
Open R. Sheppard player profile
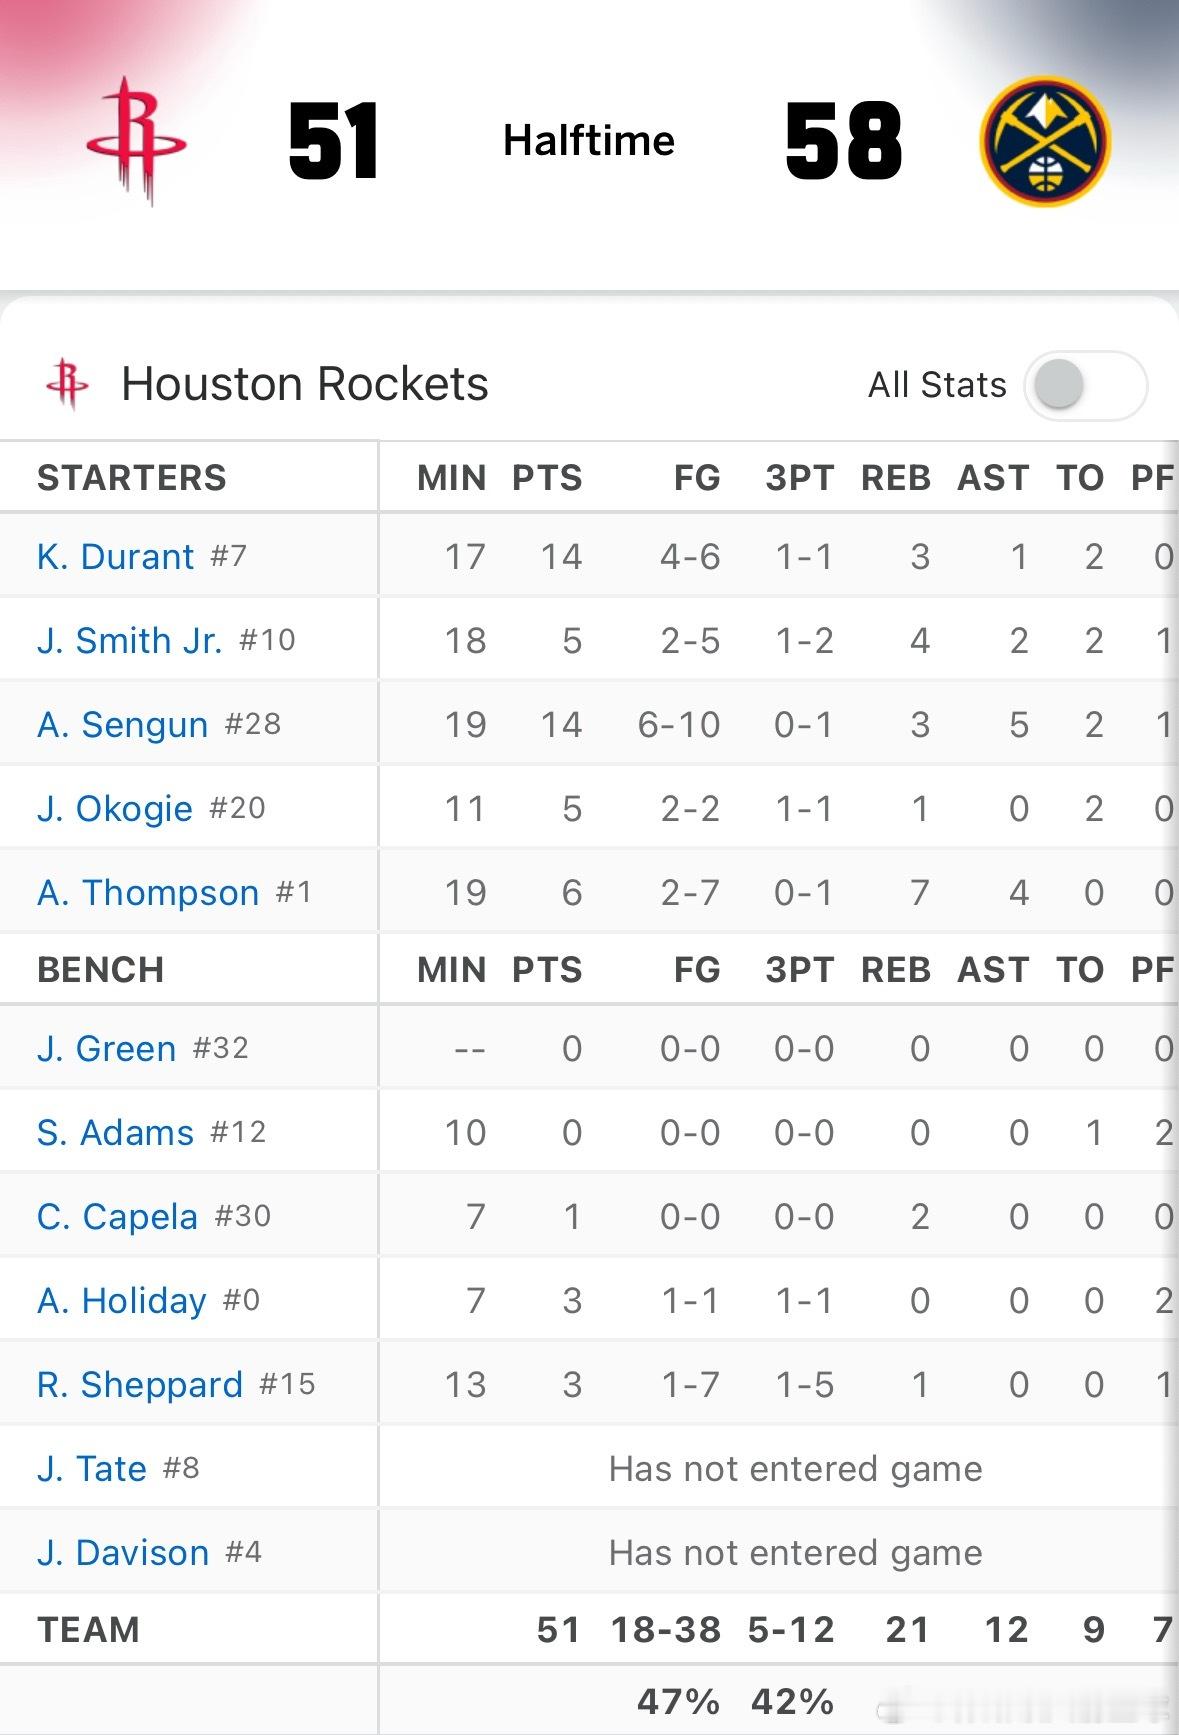tap(140, 1385)
